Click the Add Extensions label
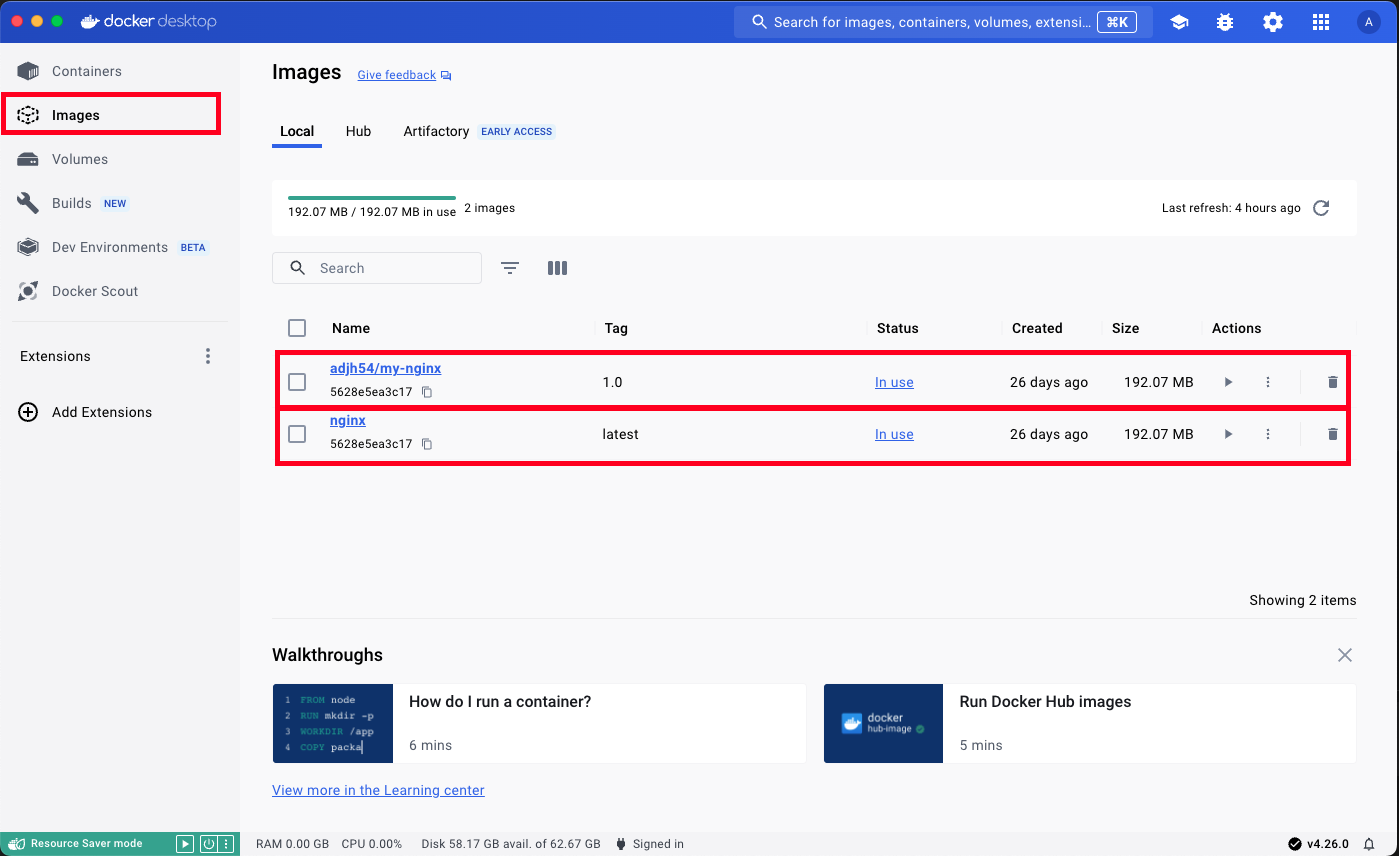The width and height of the screenshot is (1399, 856). [x=102, y=412]
